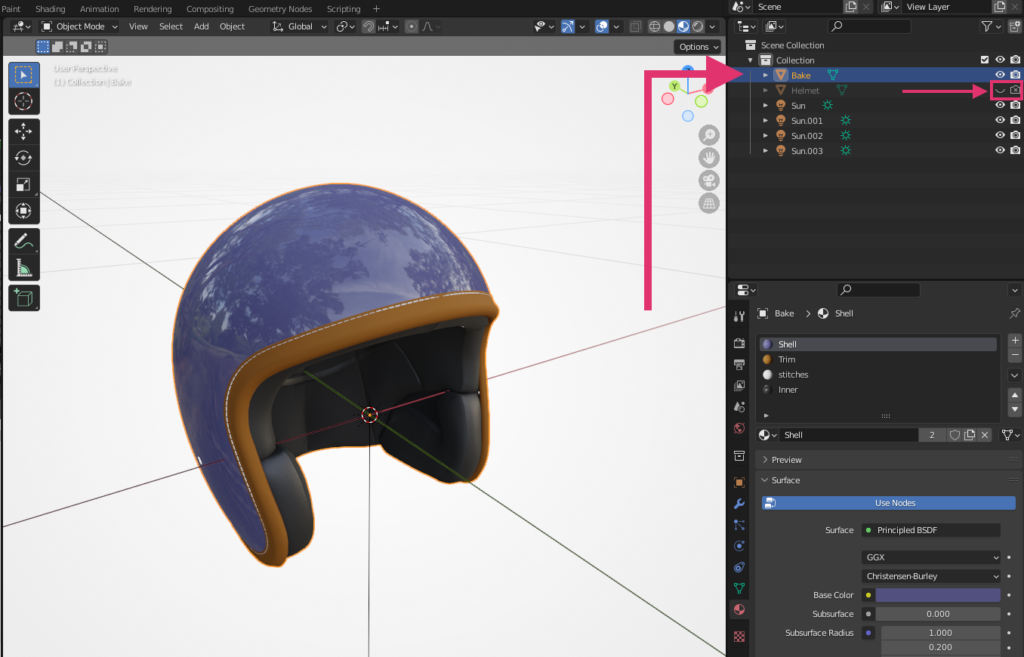
Task: Toggle X-ray mode in viewport header
Action: [635, 27]
